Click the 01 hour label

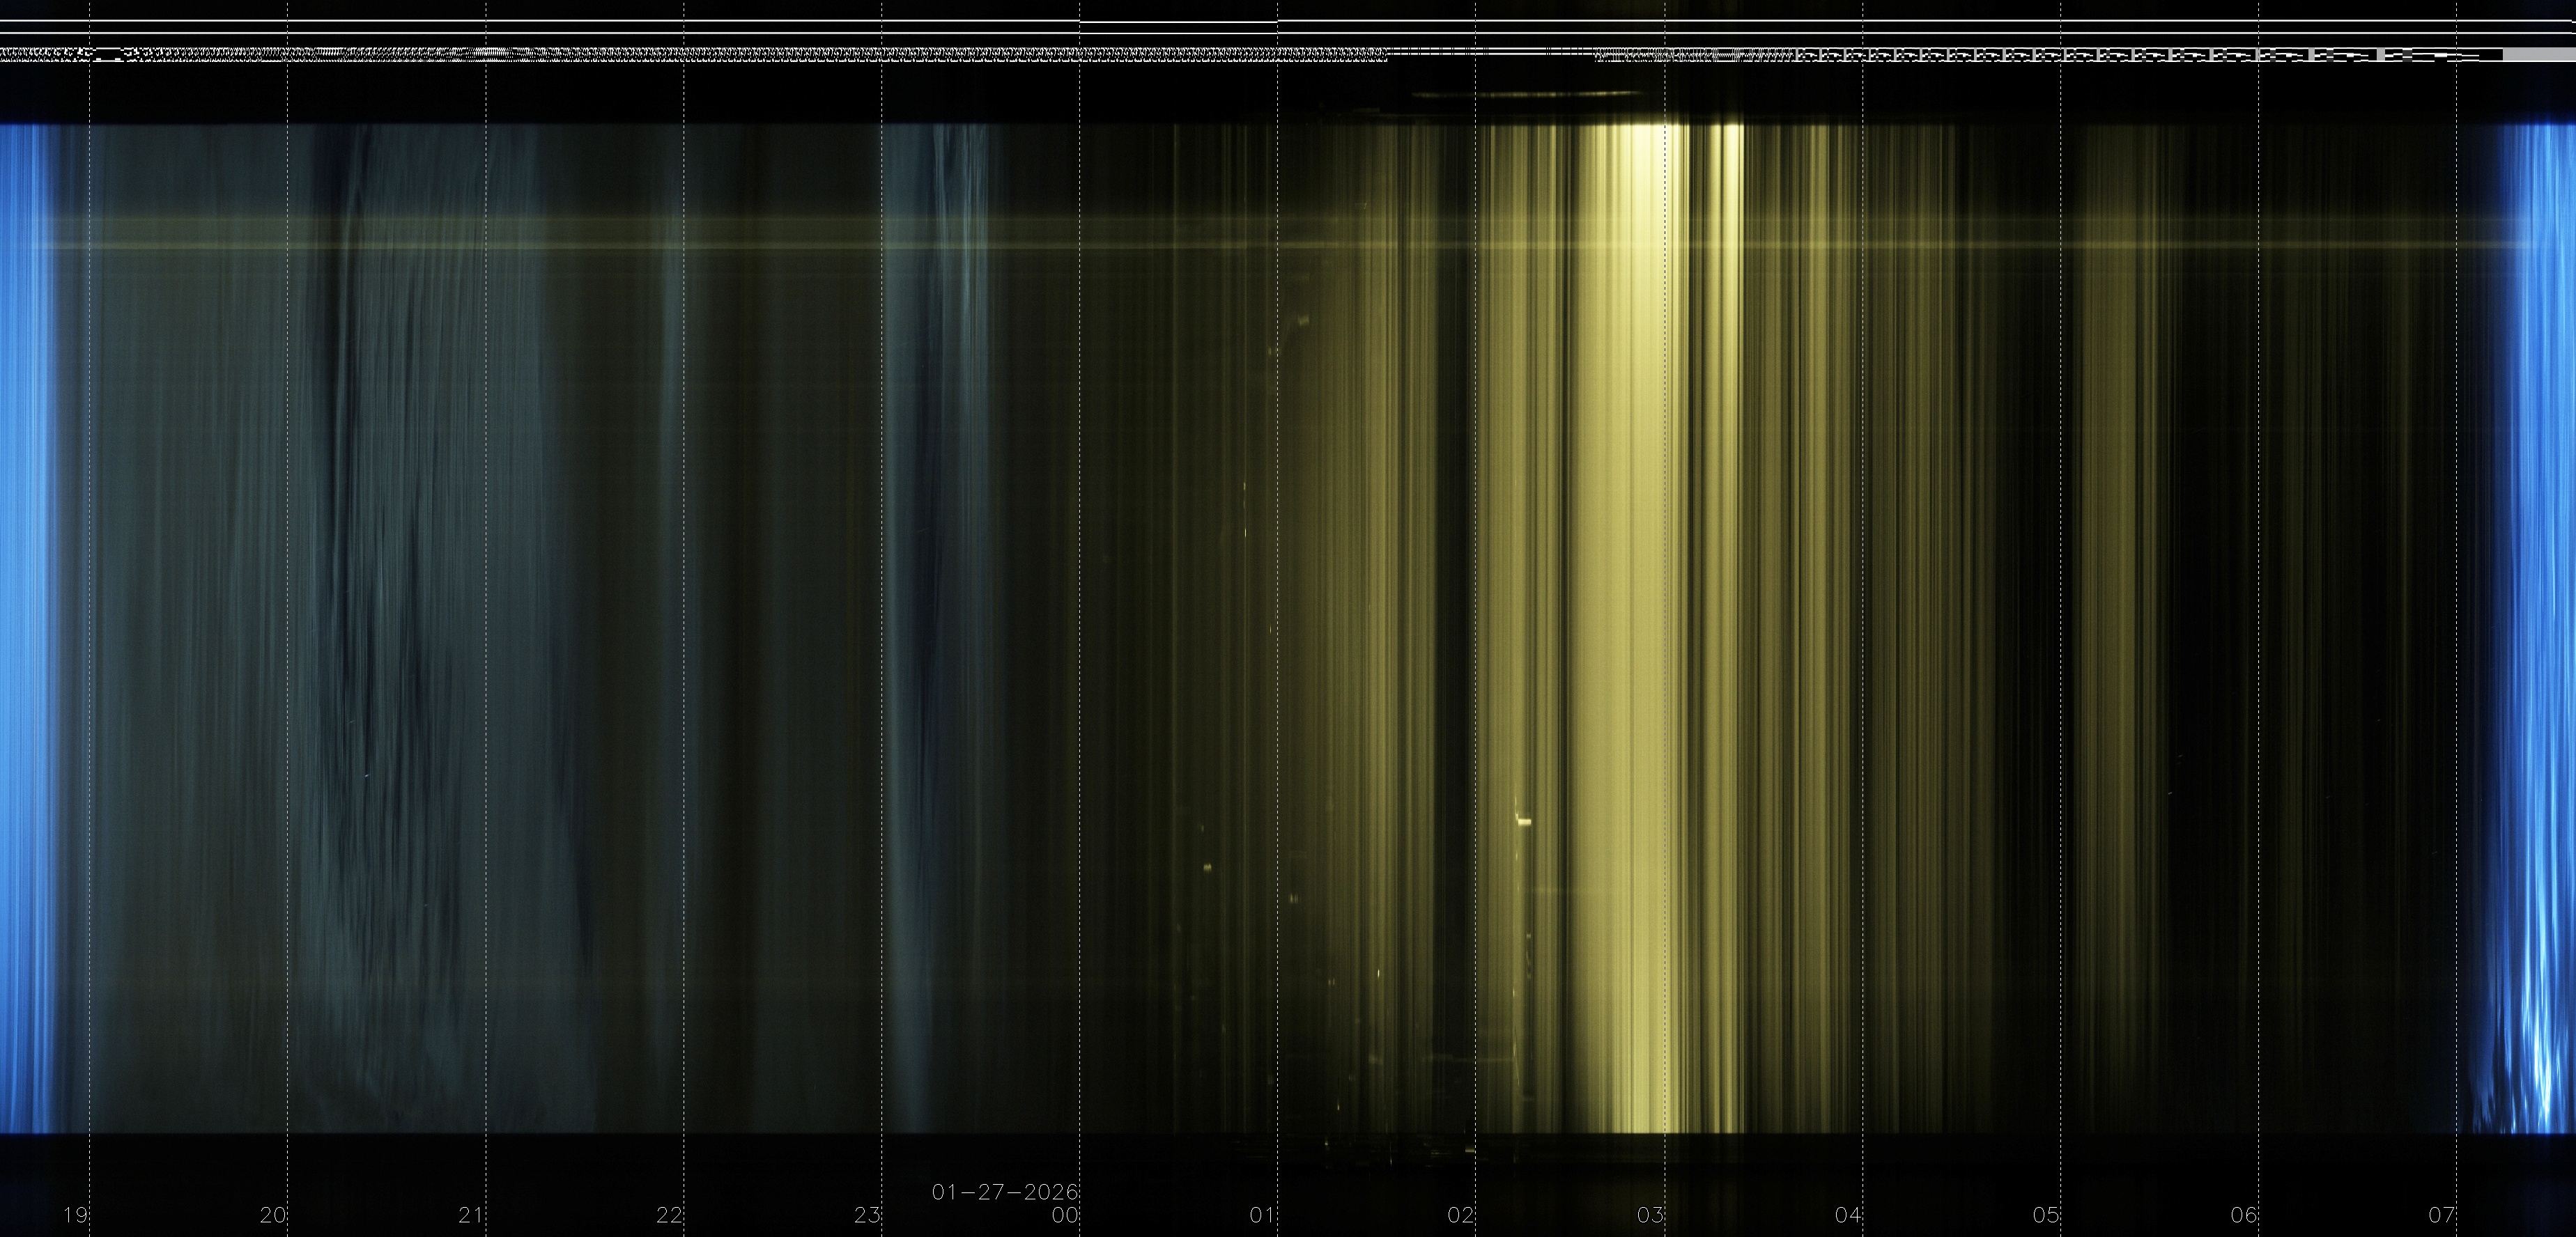[x=1263, y=1216]
